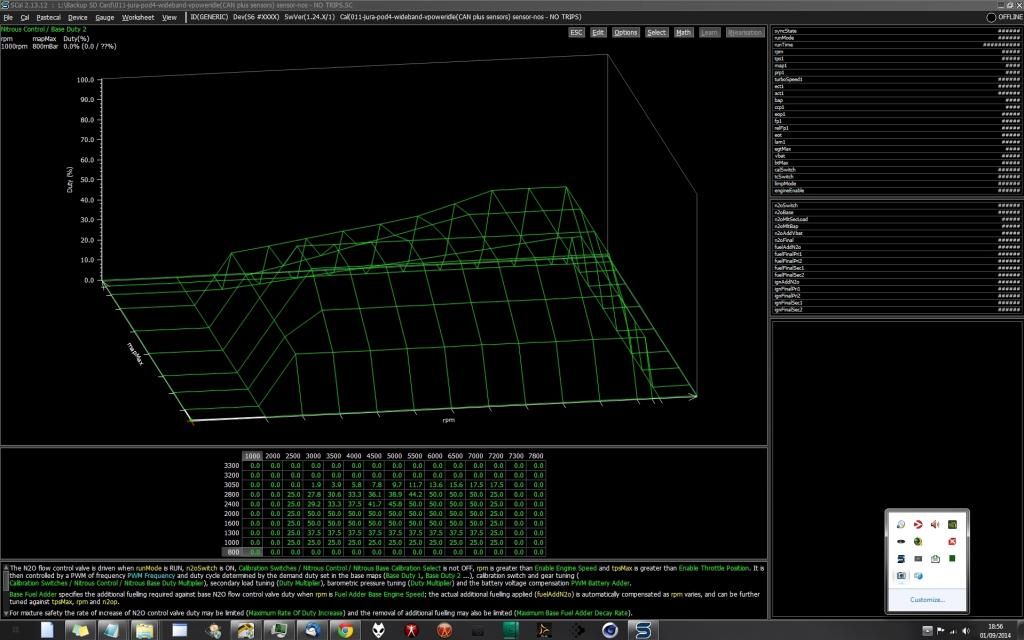This screenshot has width=1024, height=640.
Task: Open Google Chrome from the taskbar
Action: click(345, 630)
